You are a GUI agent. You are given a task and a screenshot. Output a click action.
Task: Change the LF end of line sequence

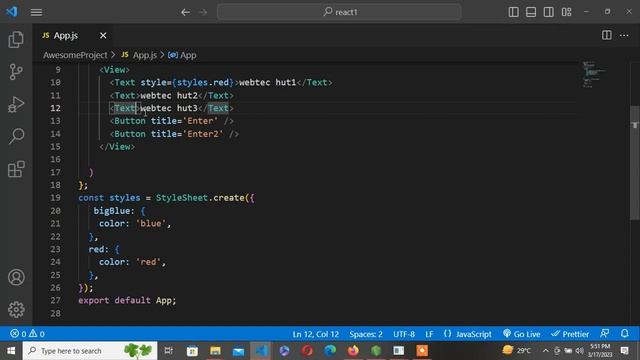(429, 334)
